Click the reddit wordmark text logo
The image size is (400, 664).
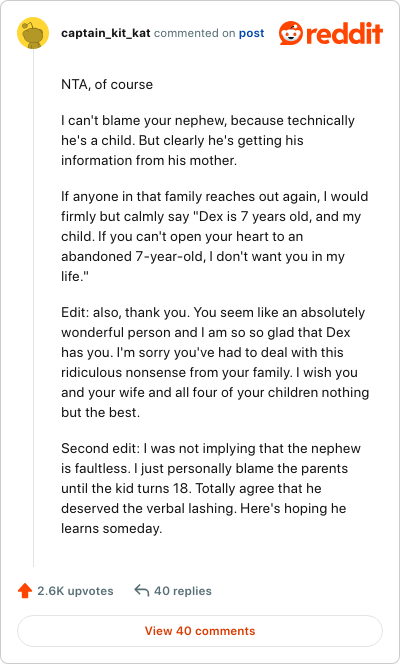pos(345,33)
